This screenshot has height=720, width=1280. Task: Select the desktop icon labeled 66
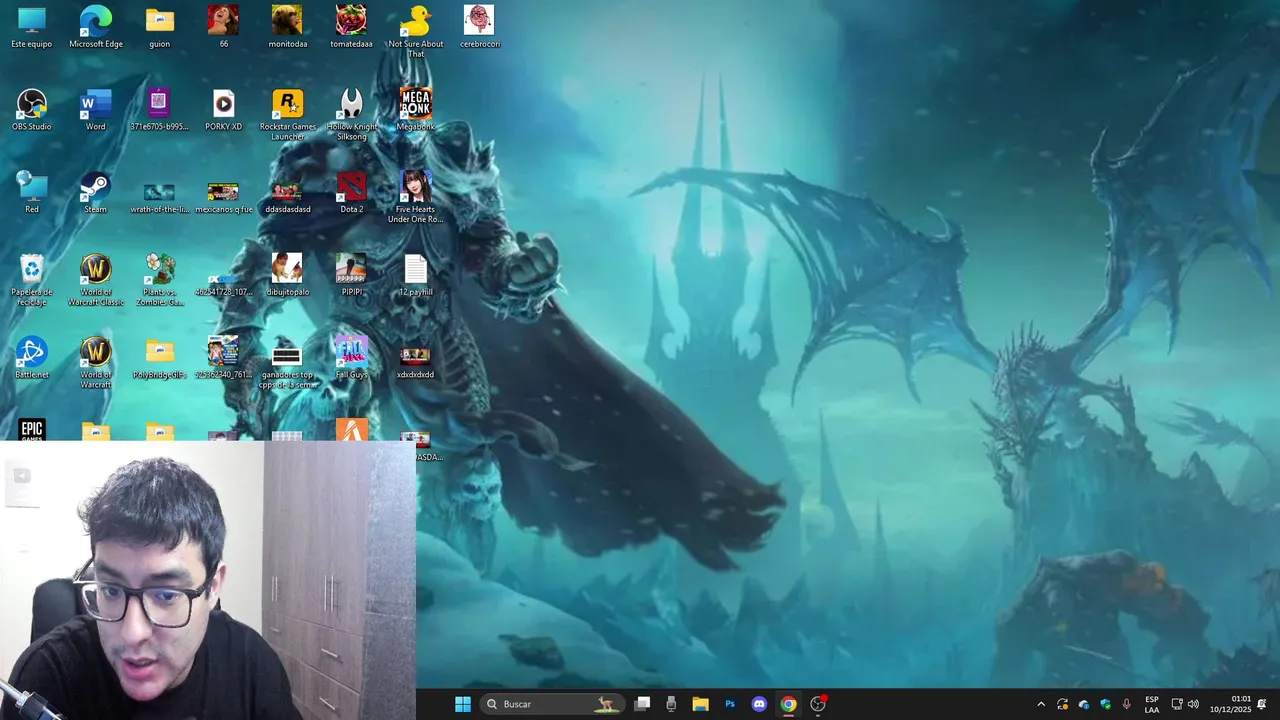223,27
